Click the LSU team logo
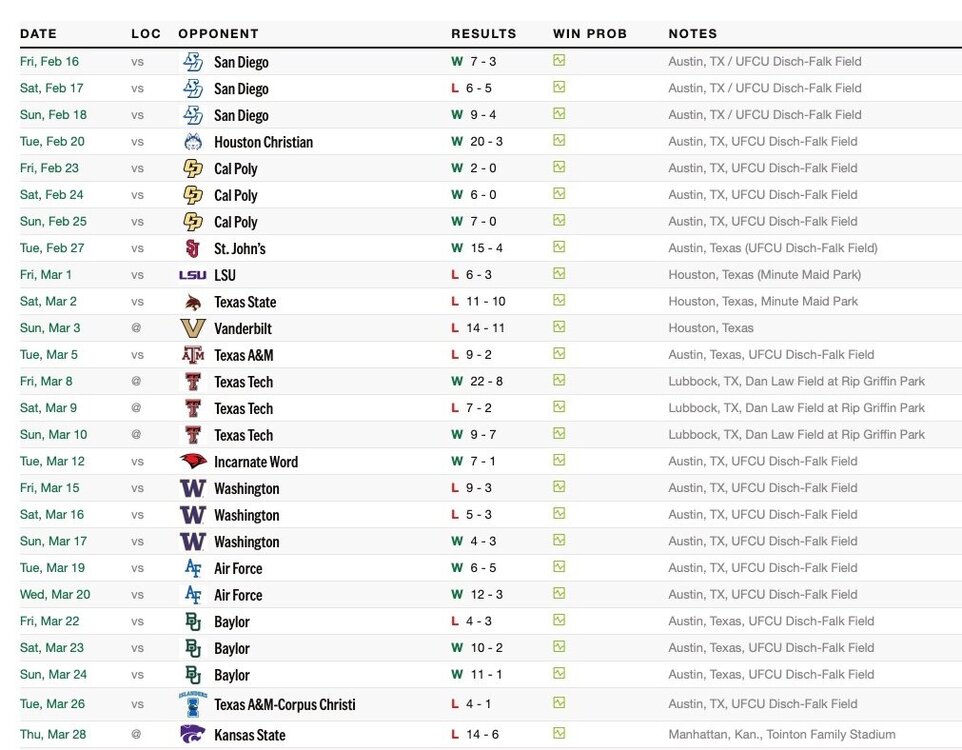Image resolution: width=962 pixels, height=750 pixels. pos(193,275)
